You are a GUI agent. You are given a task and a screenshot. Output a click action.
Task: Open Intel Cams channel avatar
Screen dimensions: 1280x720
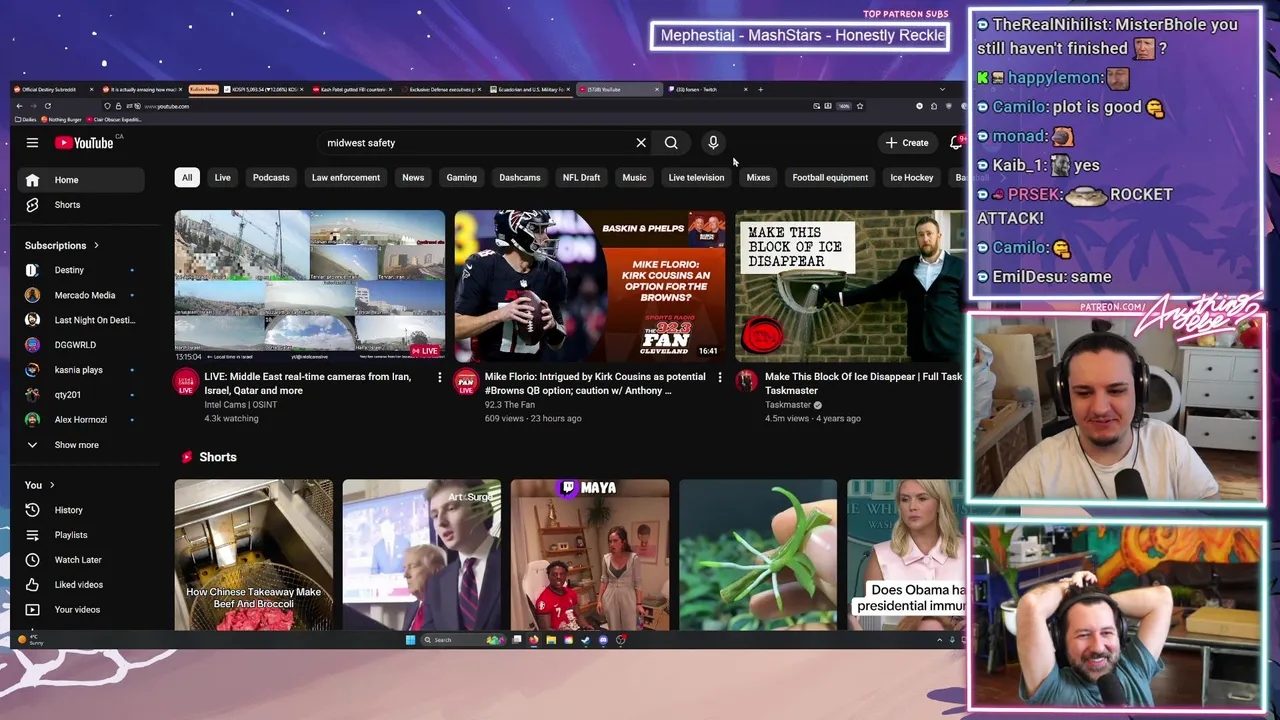[186, 382]
